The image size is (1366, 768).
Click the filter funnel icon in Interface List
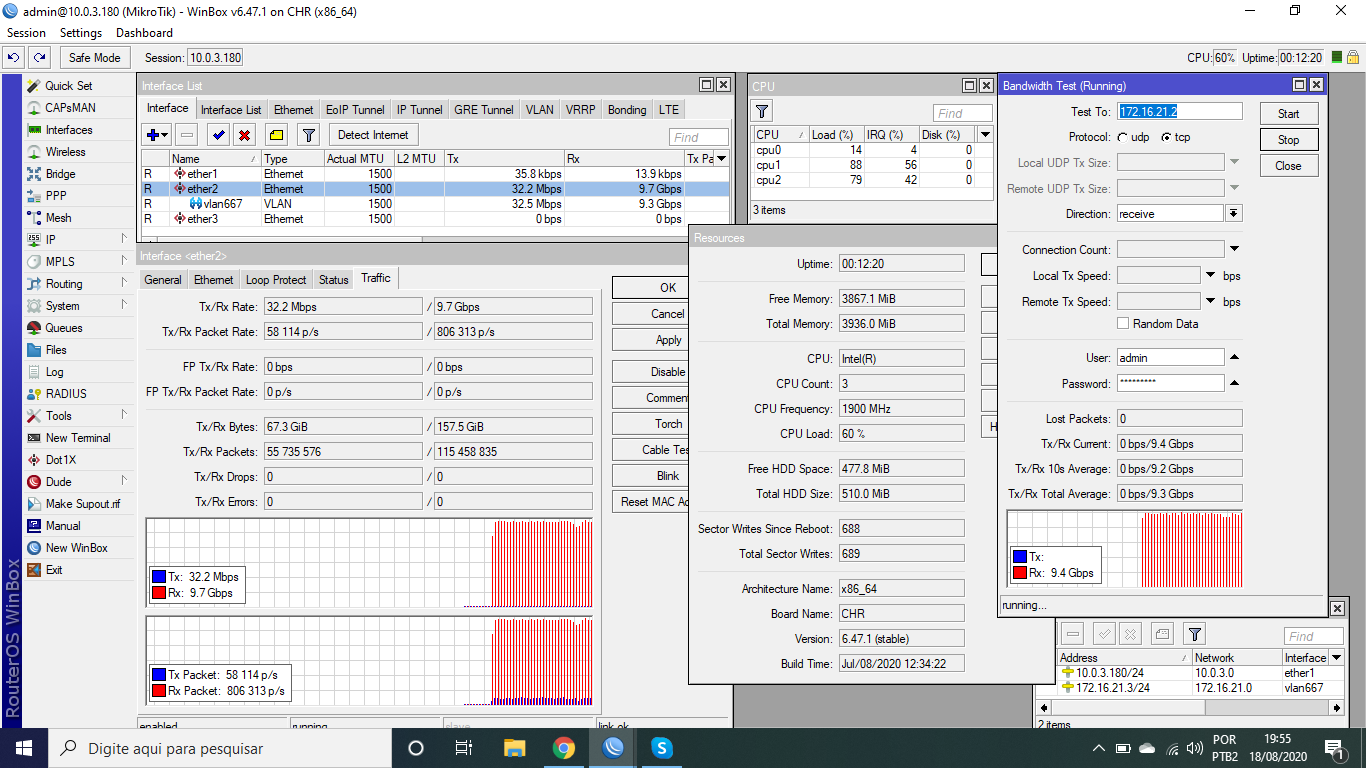[x=309, y=135]
